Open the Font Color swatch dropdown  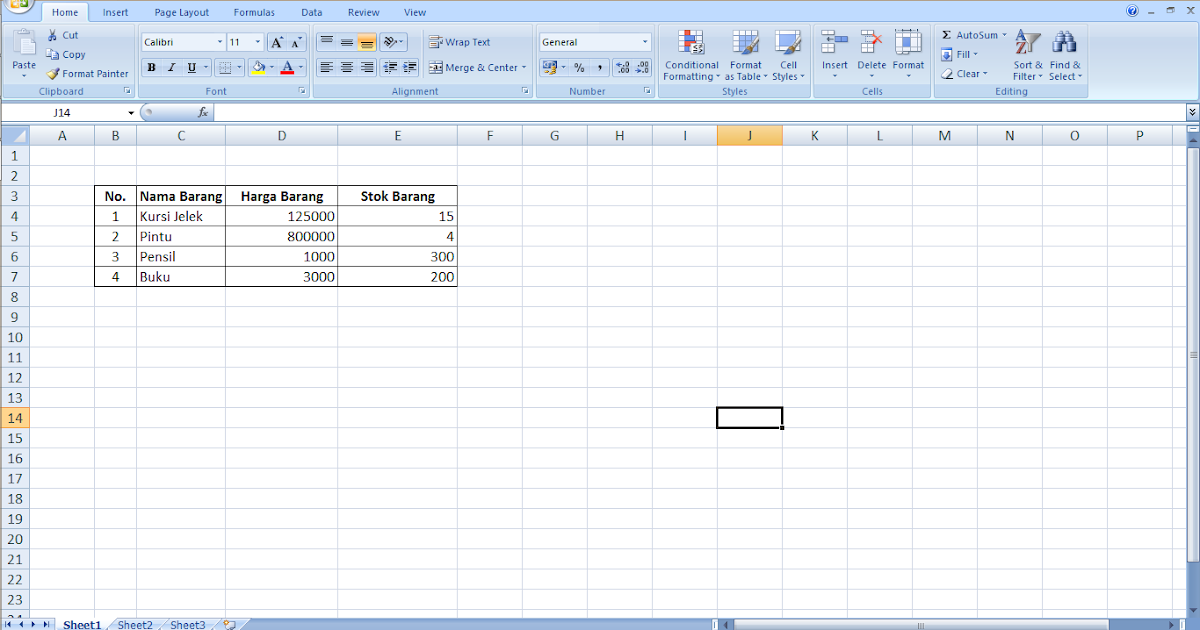pyautogui.click(x=300, y=67)
